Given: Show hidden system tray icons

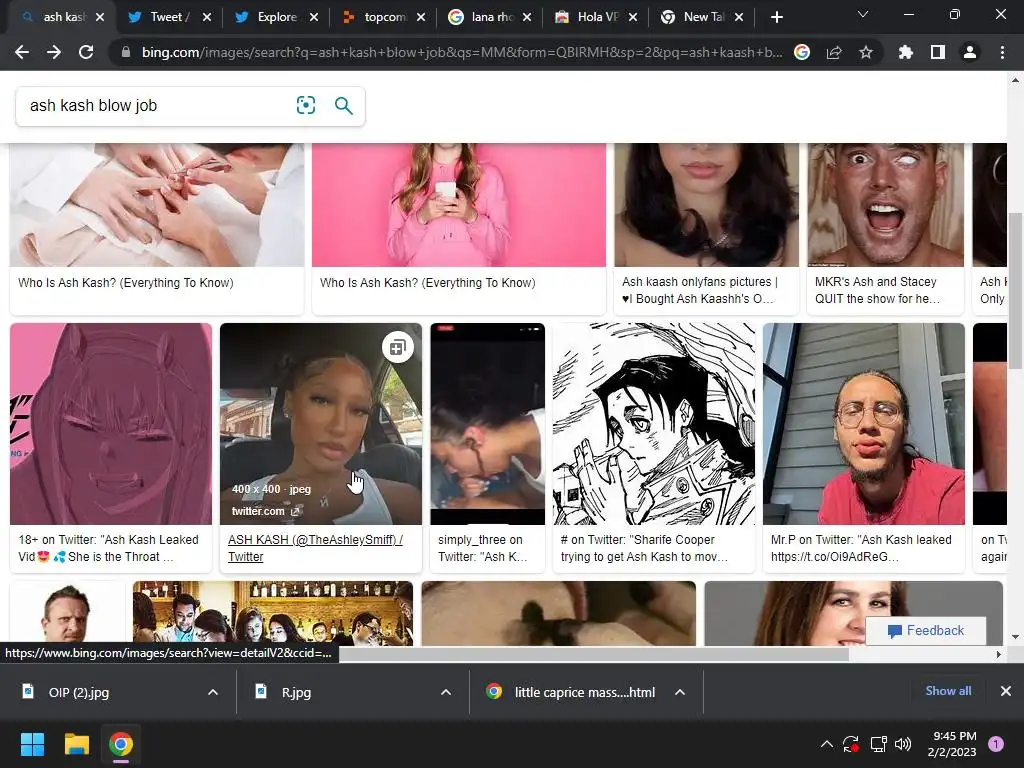Looking at the screenshot, I should pyautogui.click(x=827, y=744).
